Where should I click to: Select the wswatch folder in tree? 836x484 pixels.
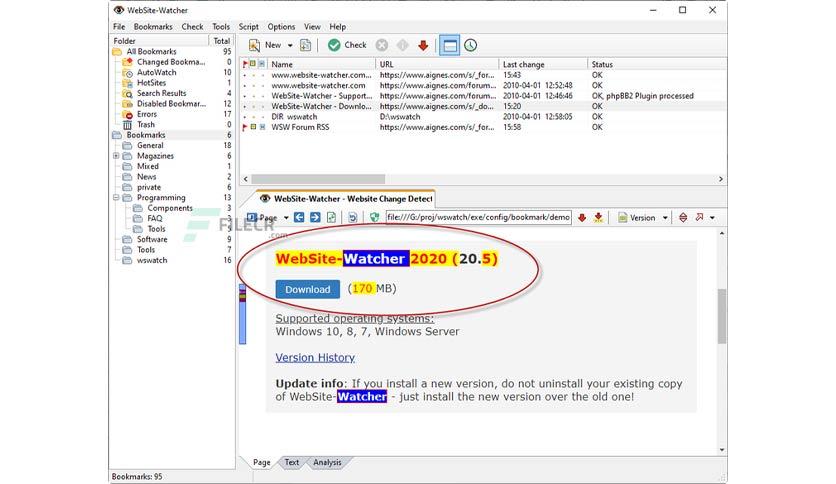click(x=152, y=261)
